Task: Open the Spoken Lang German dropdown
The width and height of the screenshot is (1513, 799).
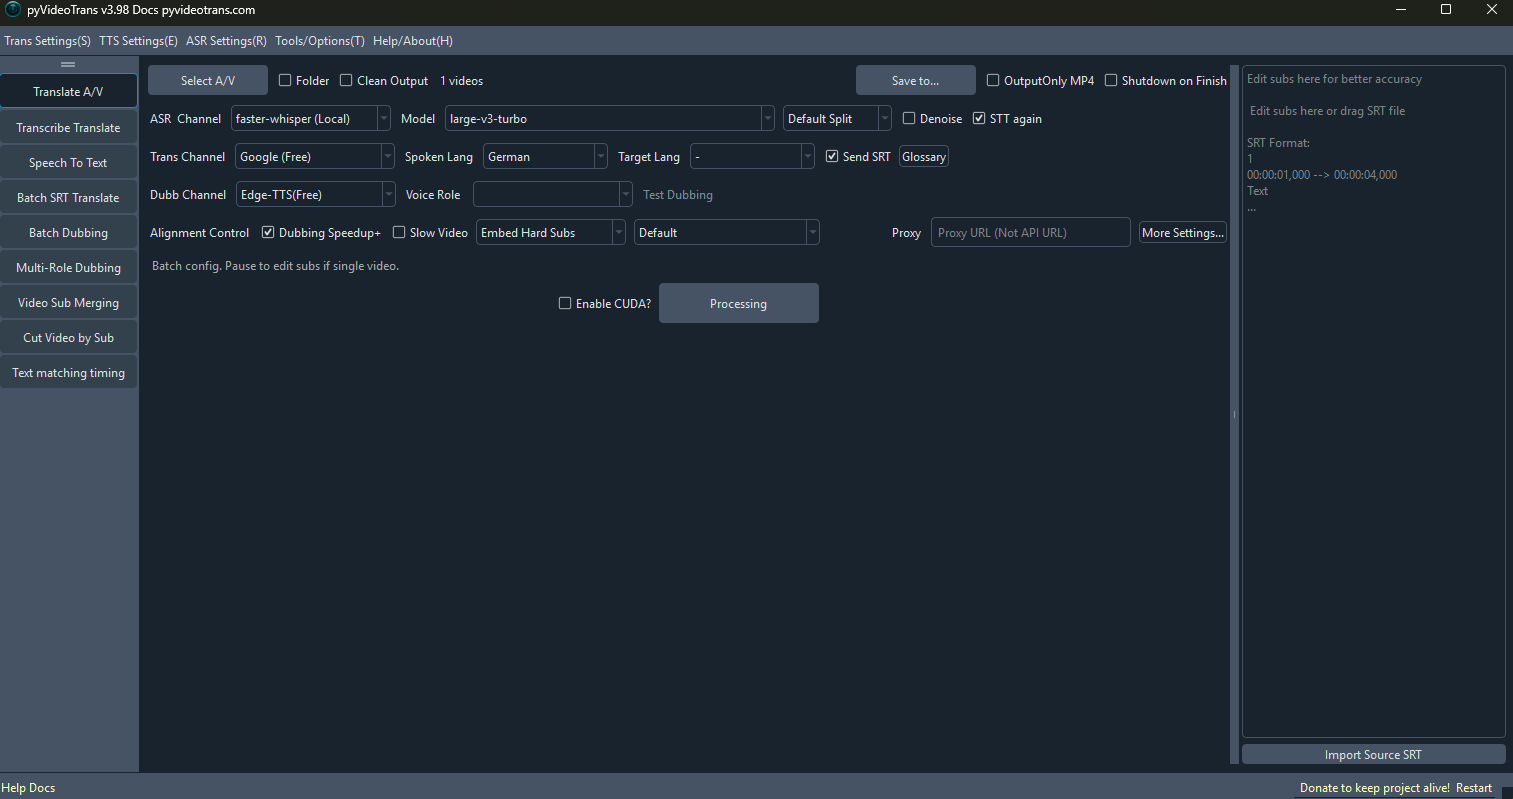Action: coord(545,157)
